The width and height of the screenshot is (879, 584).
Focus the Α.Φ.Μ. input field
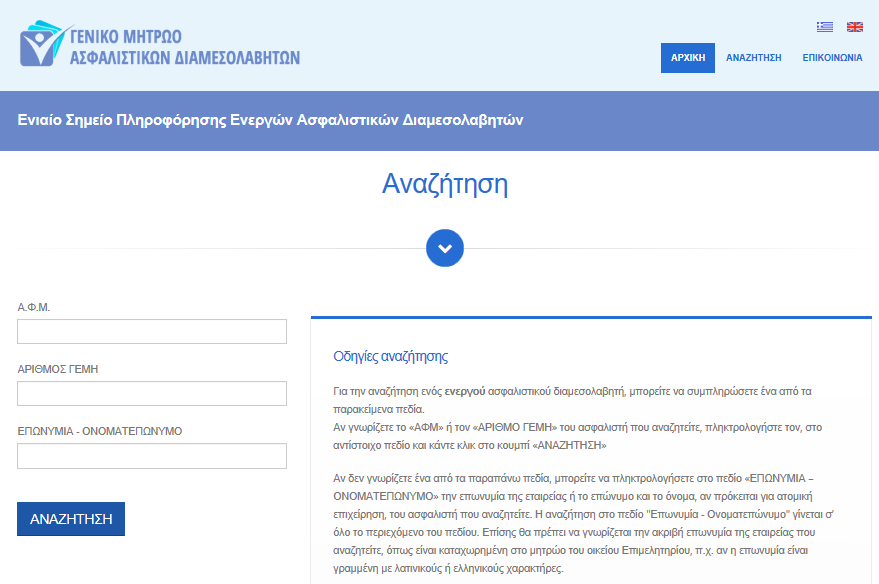point(152,332)
